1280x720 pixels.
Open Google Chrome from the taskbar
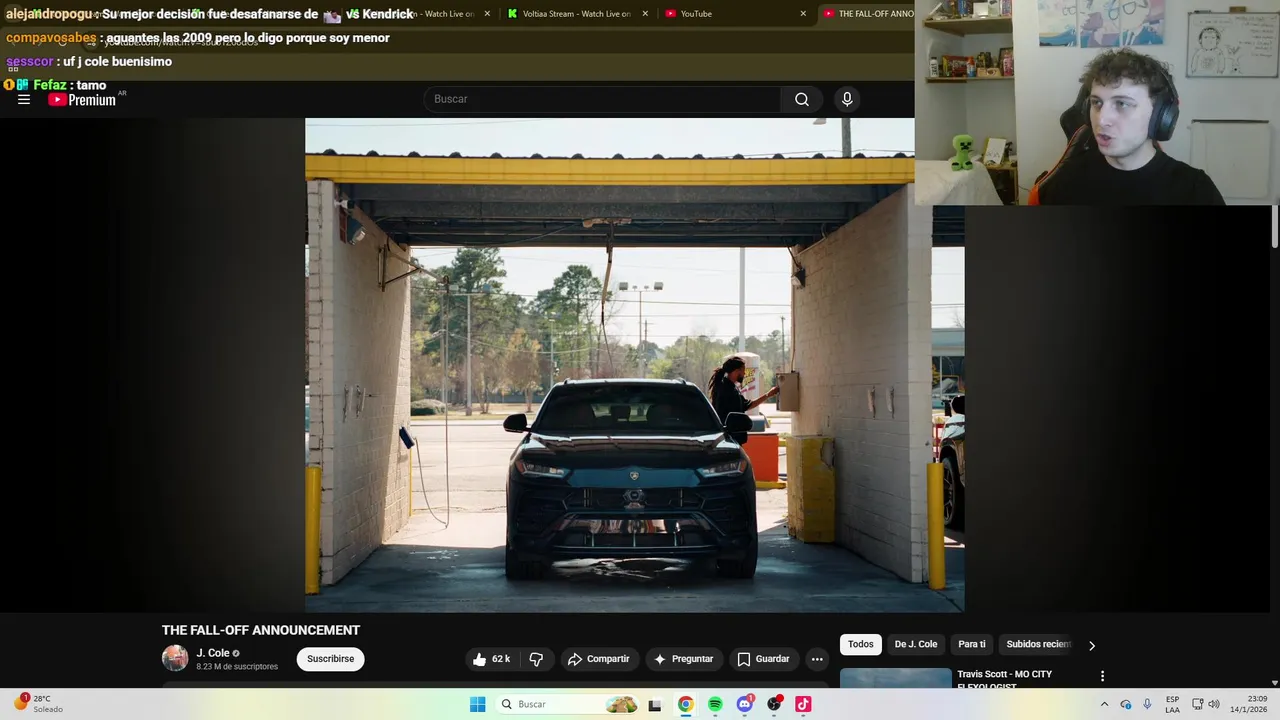pos(685,704)
